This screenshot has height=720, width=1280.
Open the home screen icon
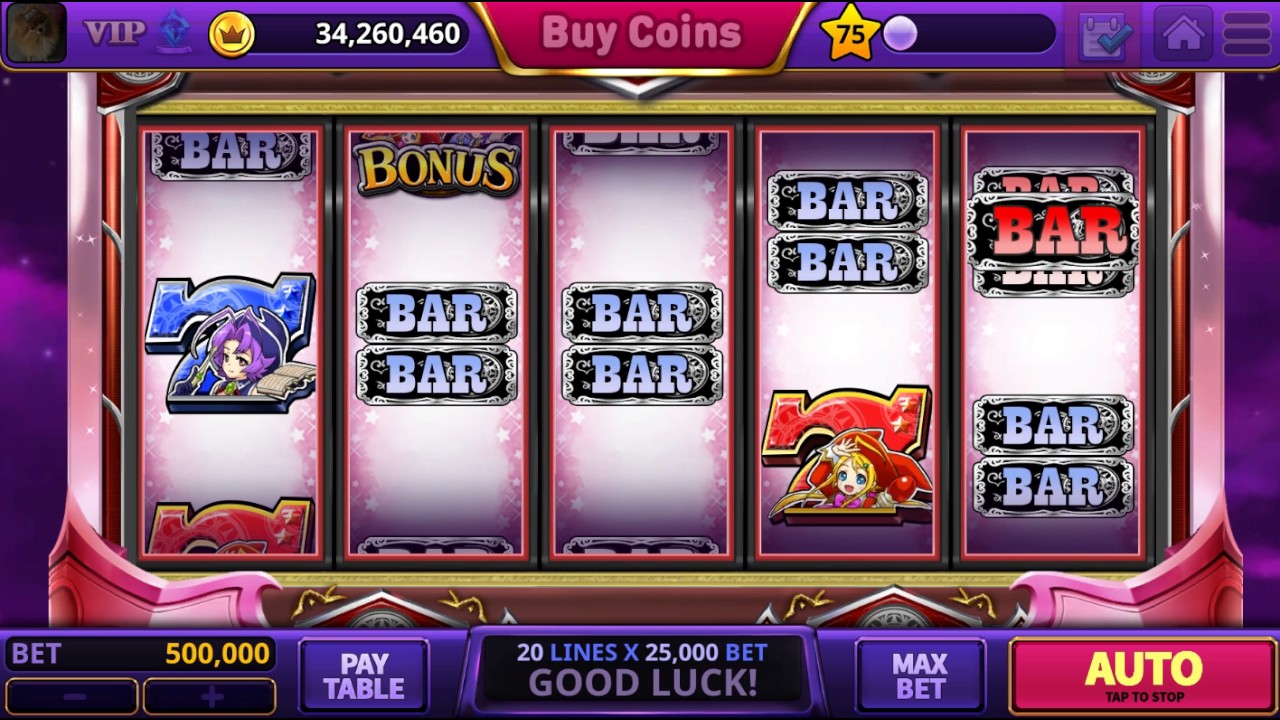(x=1183, y=34)
